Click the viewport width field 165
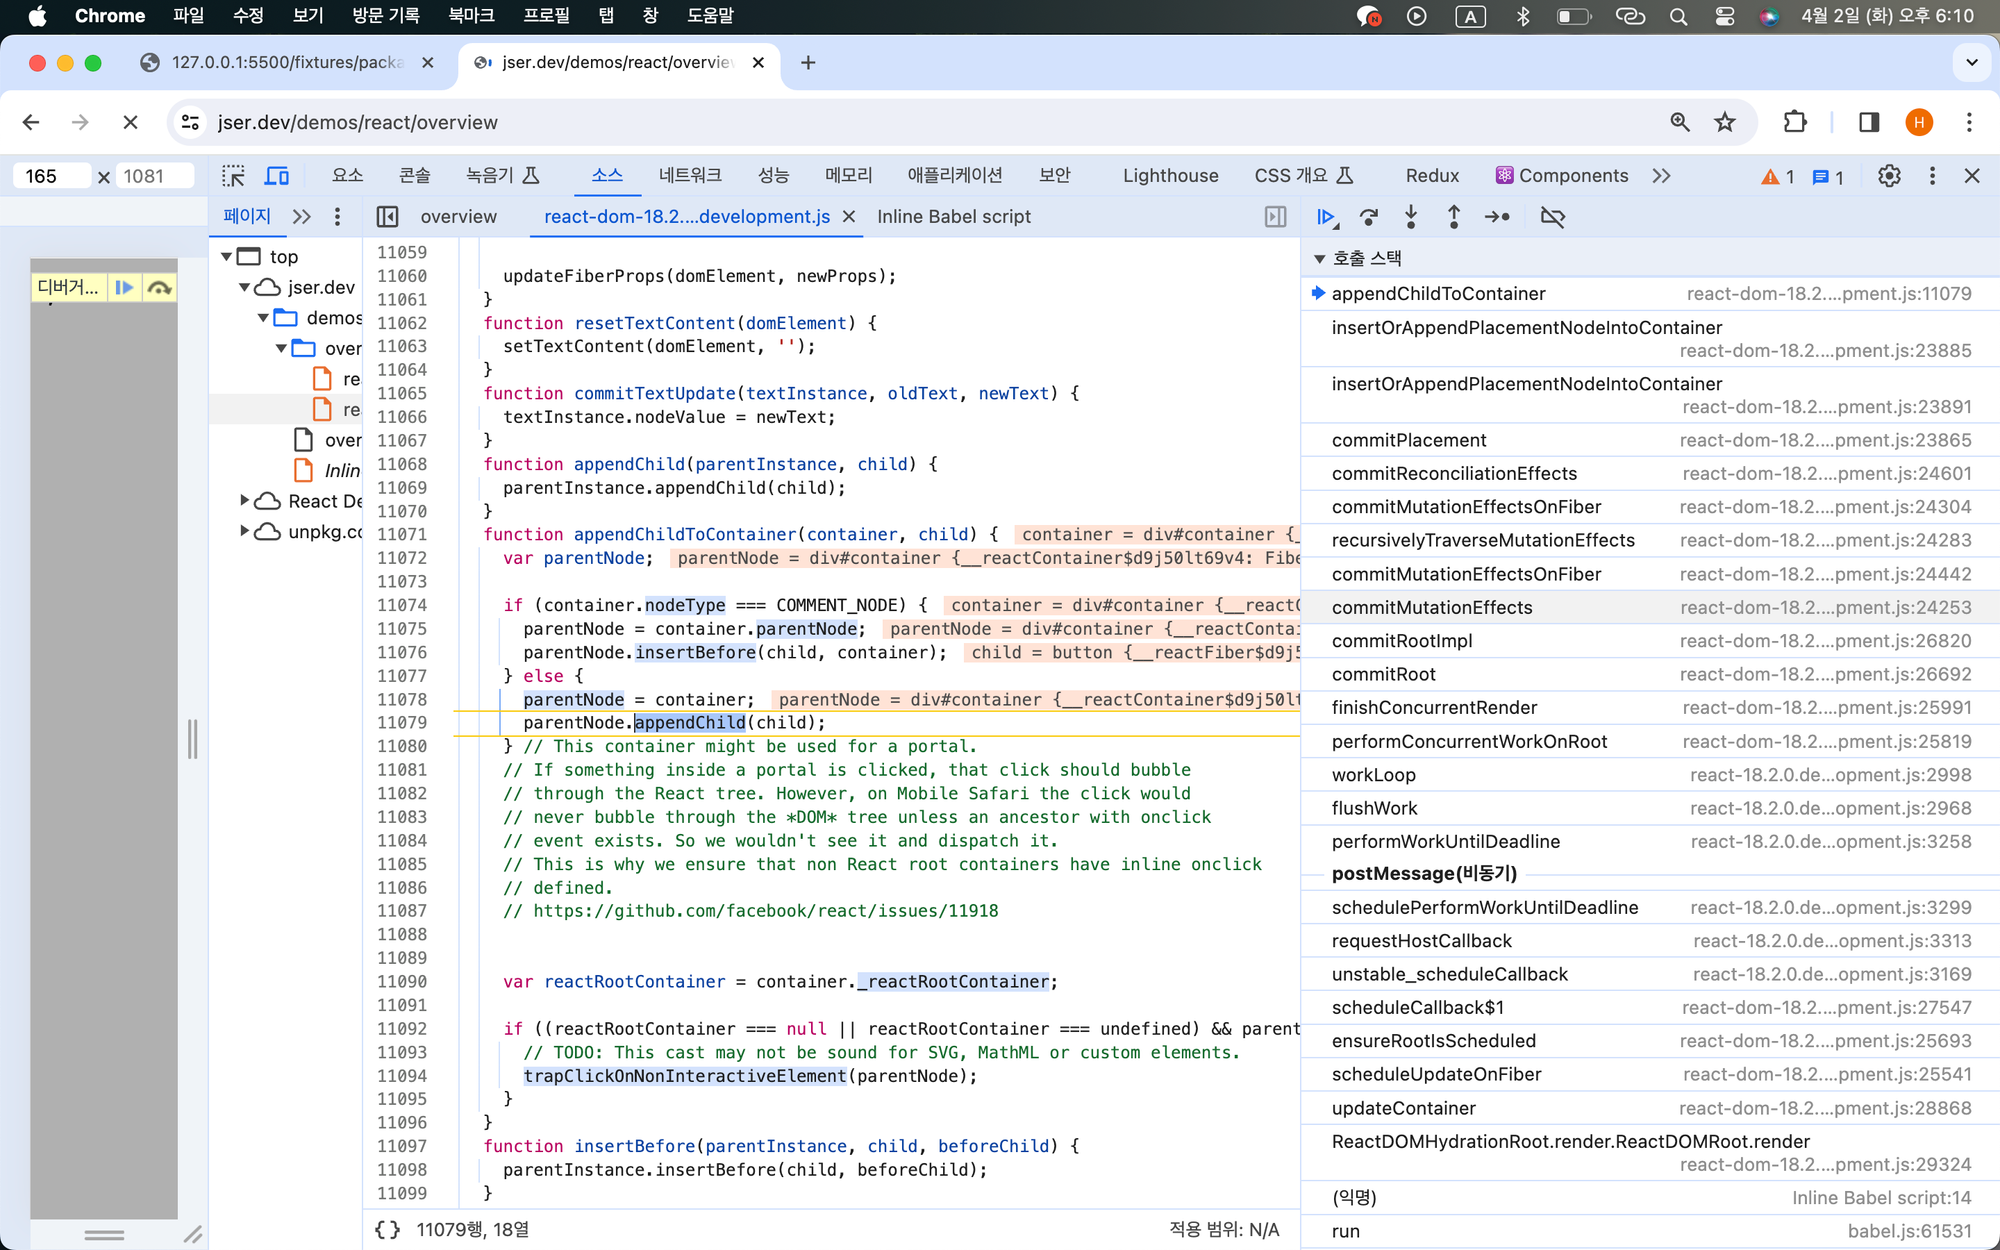The width and height of the screenshot is (2000, 1250). point(50,177)
